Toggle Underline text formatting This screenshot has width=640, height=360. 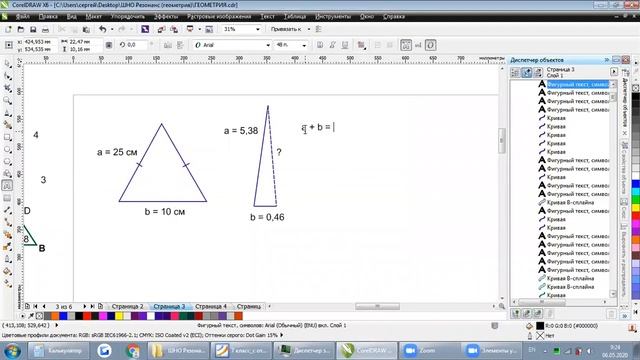345,45
